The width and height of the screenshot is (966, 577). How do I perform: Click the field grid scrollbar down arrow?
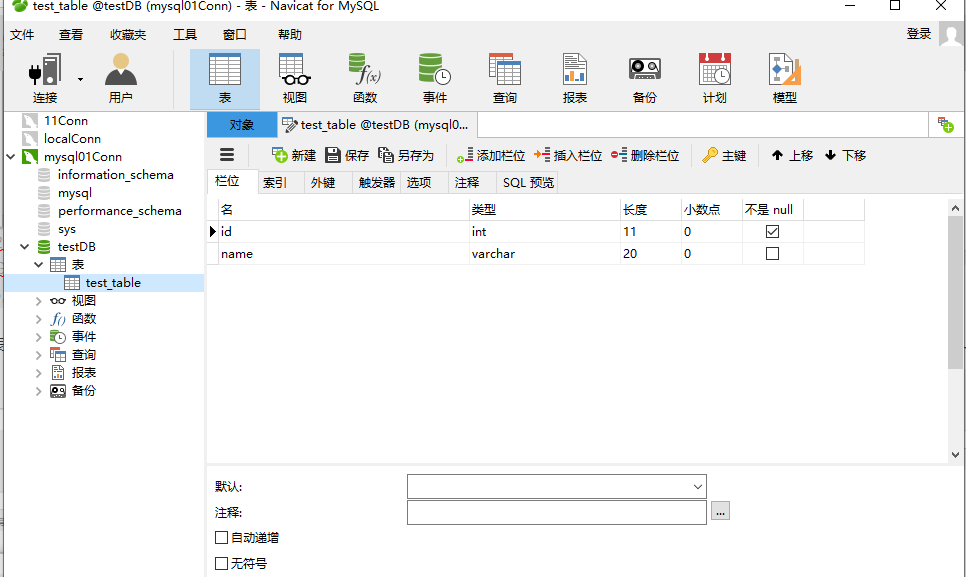[955, 455]
